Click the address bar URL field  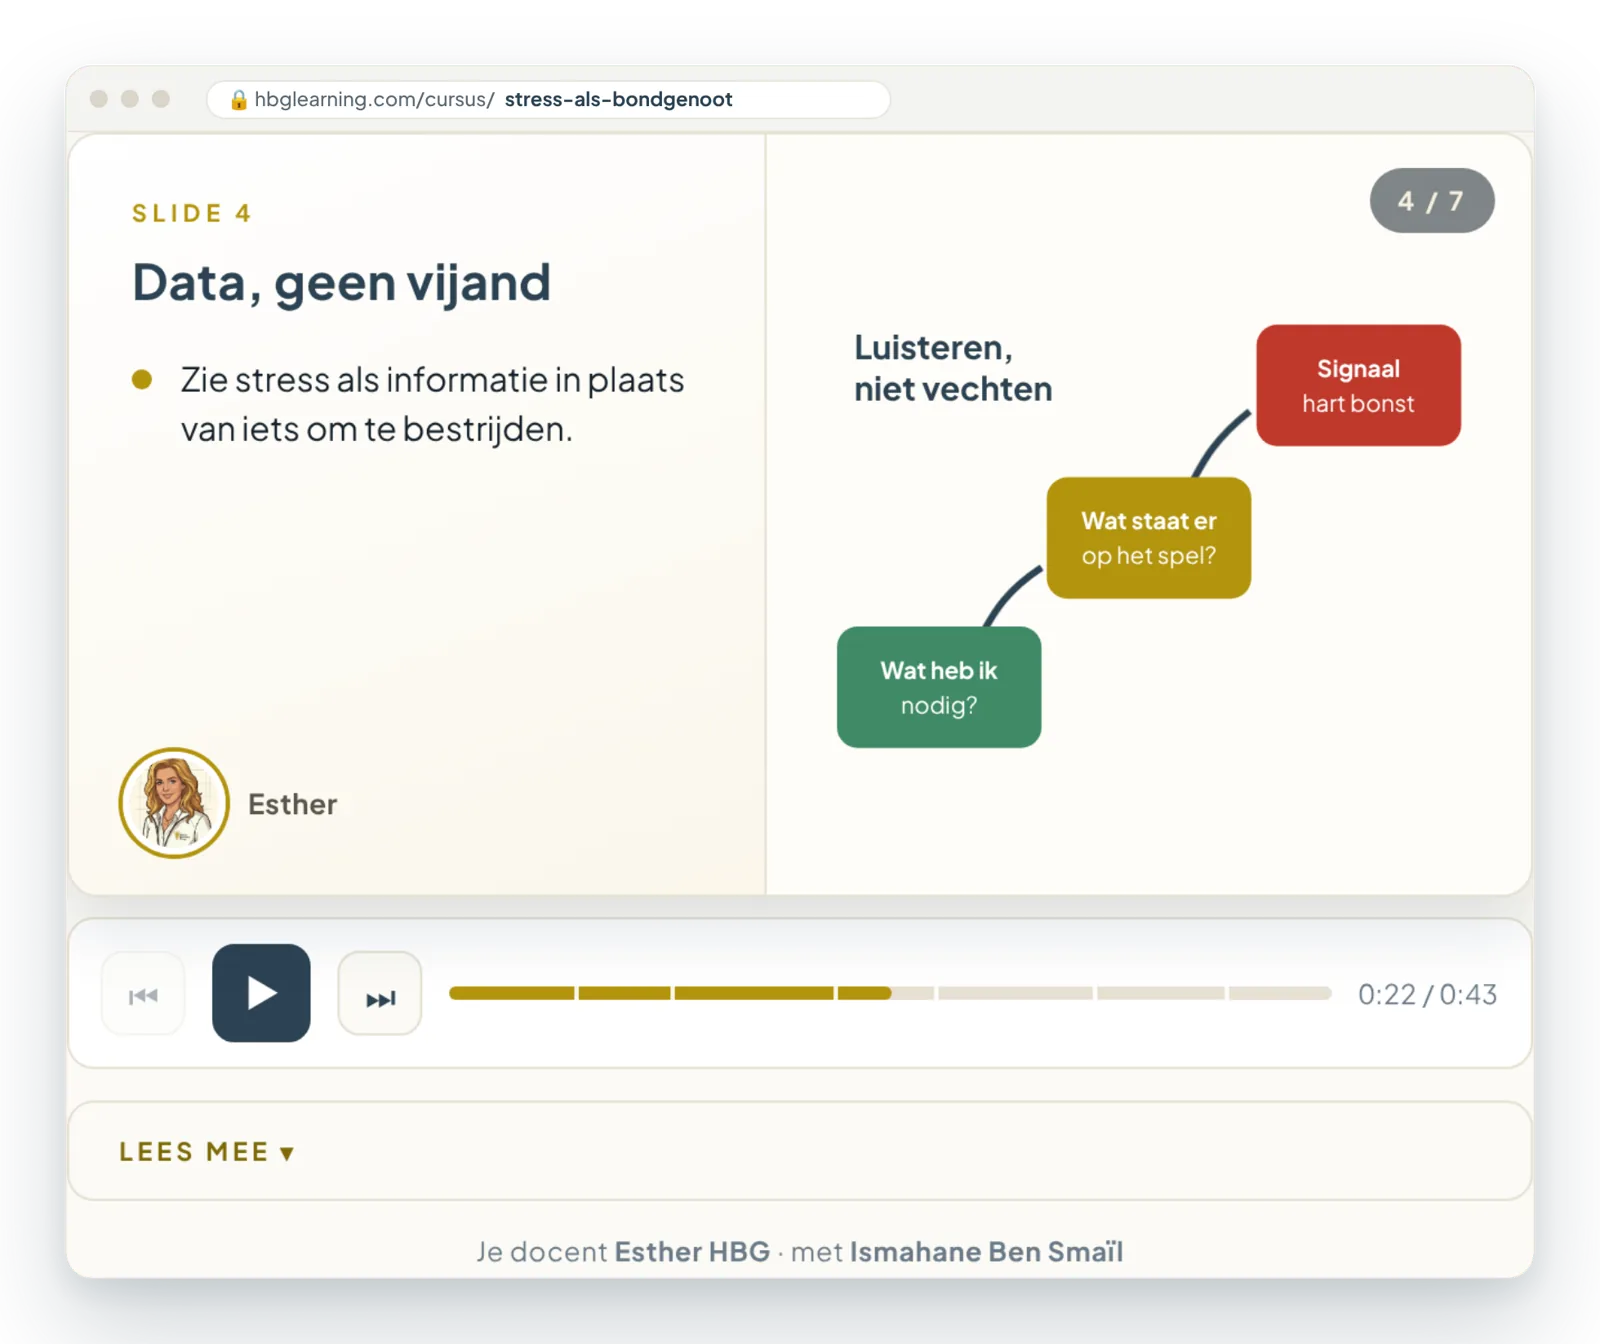[548, 100]
